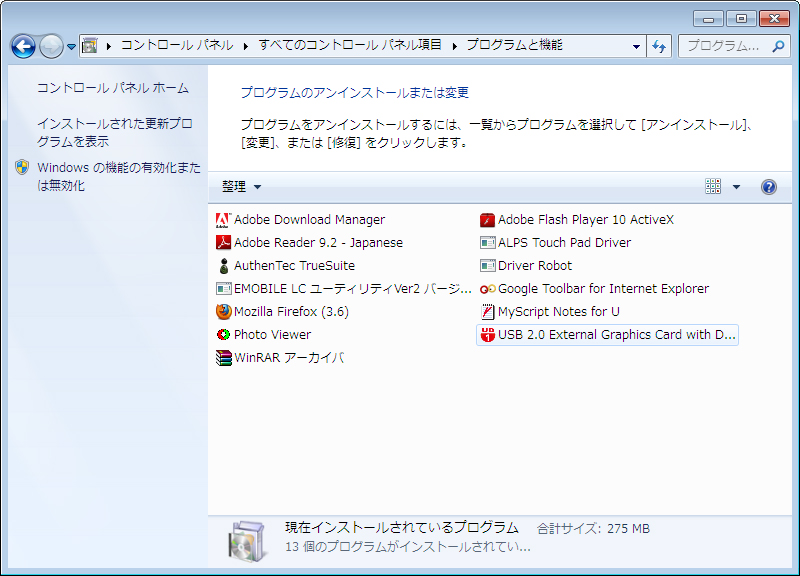The image size is (800, 576).
Task: Click the greyed forward navigation arrow
Action: point(52,47)
